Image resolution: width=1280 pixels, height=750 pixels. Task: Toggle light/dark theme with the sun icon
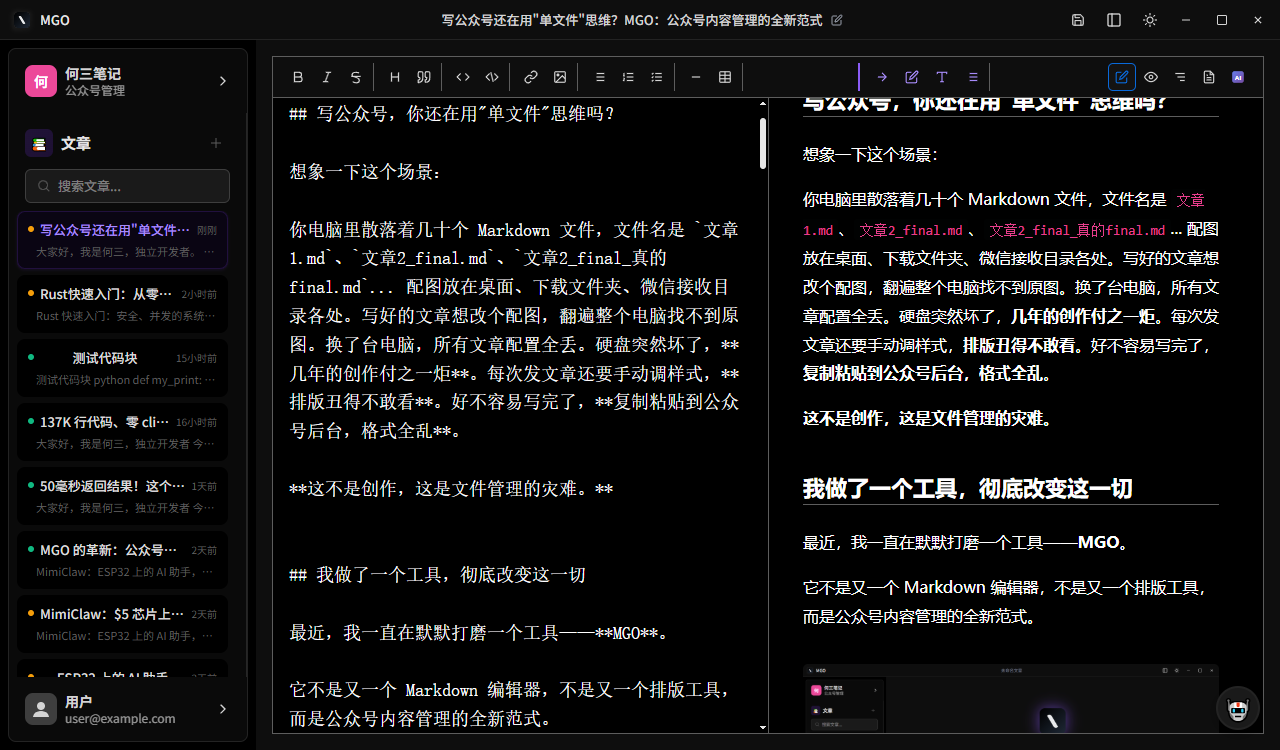click(x=1149, y=20)
